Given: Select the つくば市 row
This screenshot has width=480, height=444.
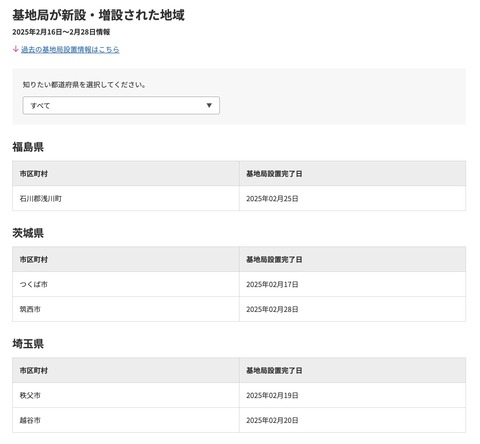Looking at the screenshot, I should click(239, 284).
